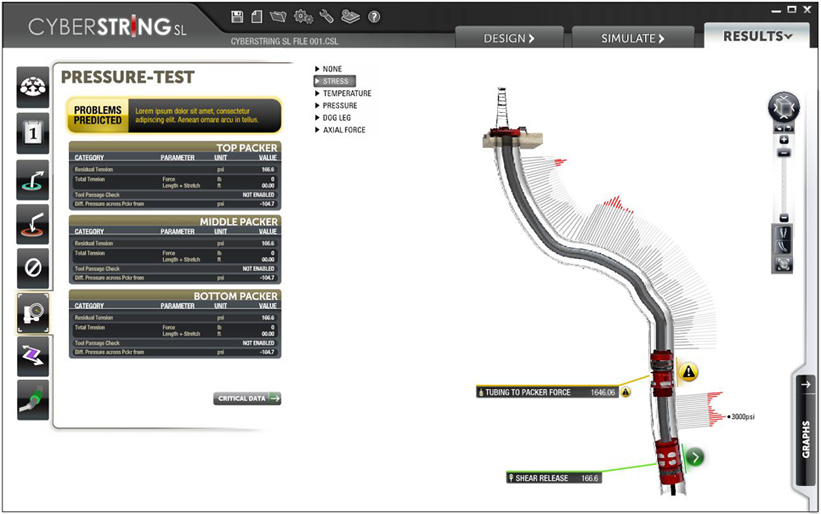This screenshot has height=514, width=821.
Task: Click the zoom out minus at slider bottom
Action: coord(784,218)
